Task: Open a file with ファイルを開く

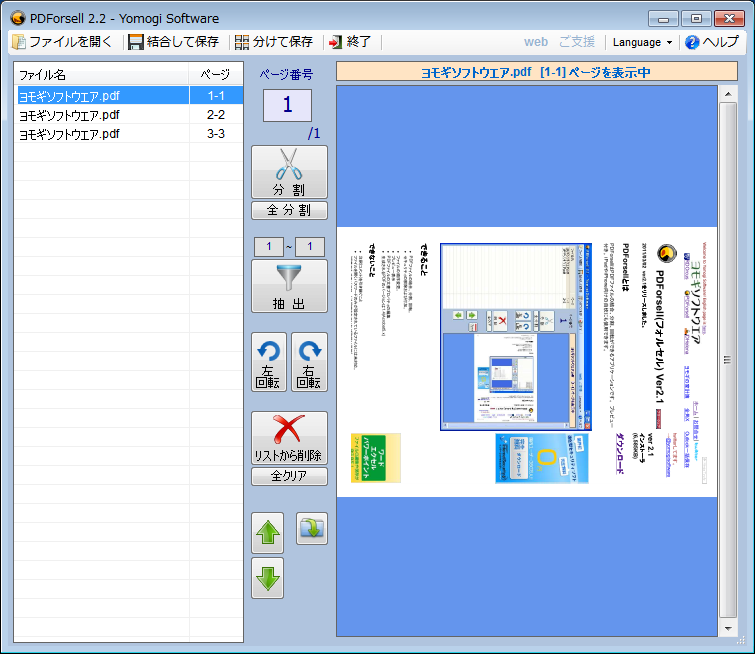Action: tap(62, 42)
